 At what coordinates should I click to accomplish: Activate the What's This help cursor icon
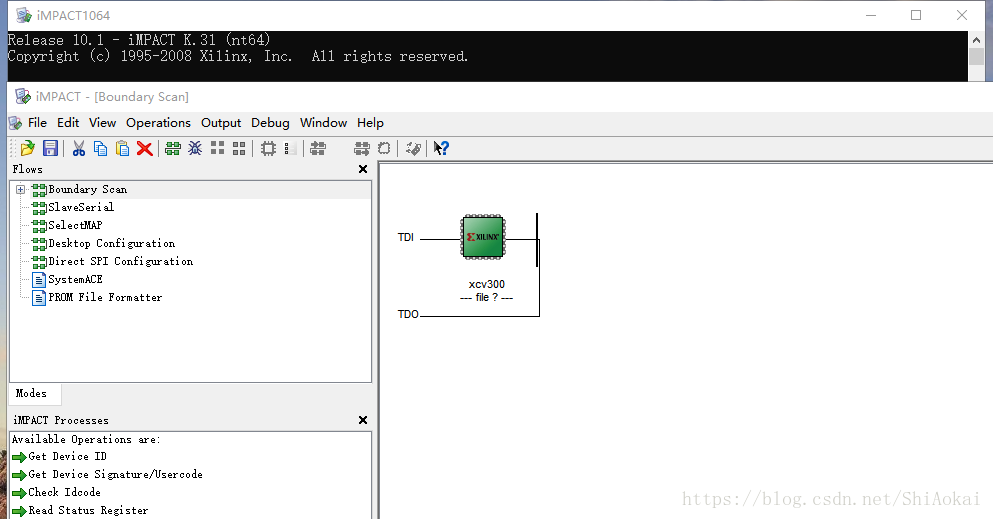point(441,148)
